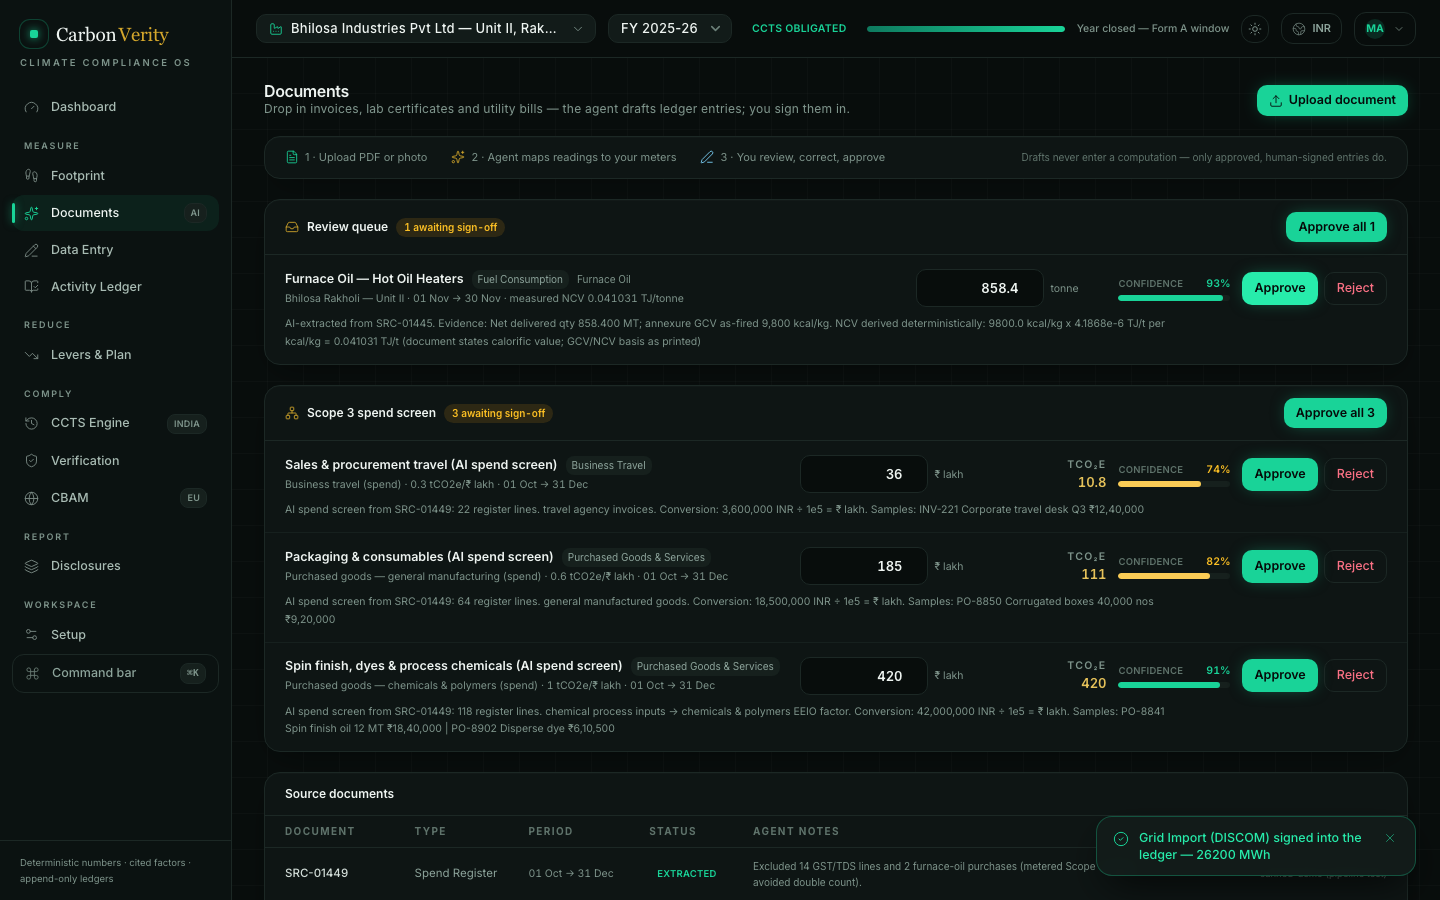Viewport: 1440px width, 900px height.
Task: Click the Review queue inbox icon
Action: point(292,227)
